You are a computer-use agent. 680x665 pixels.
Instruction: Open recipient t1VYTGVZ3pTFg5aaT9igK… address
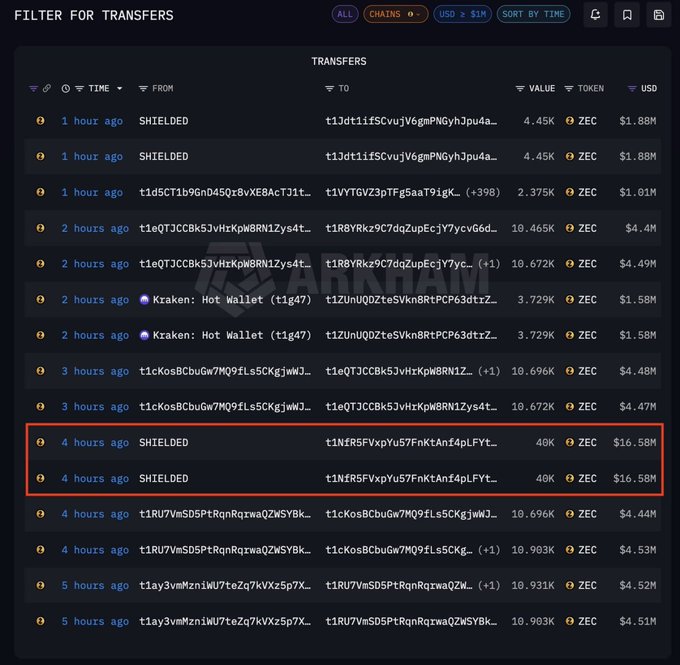point(393,192)
